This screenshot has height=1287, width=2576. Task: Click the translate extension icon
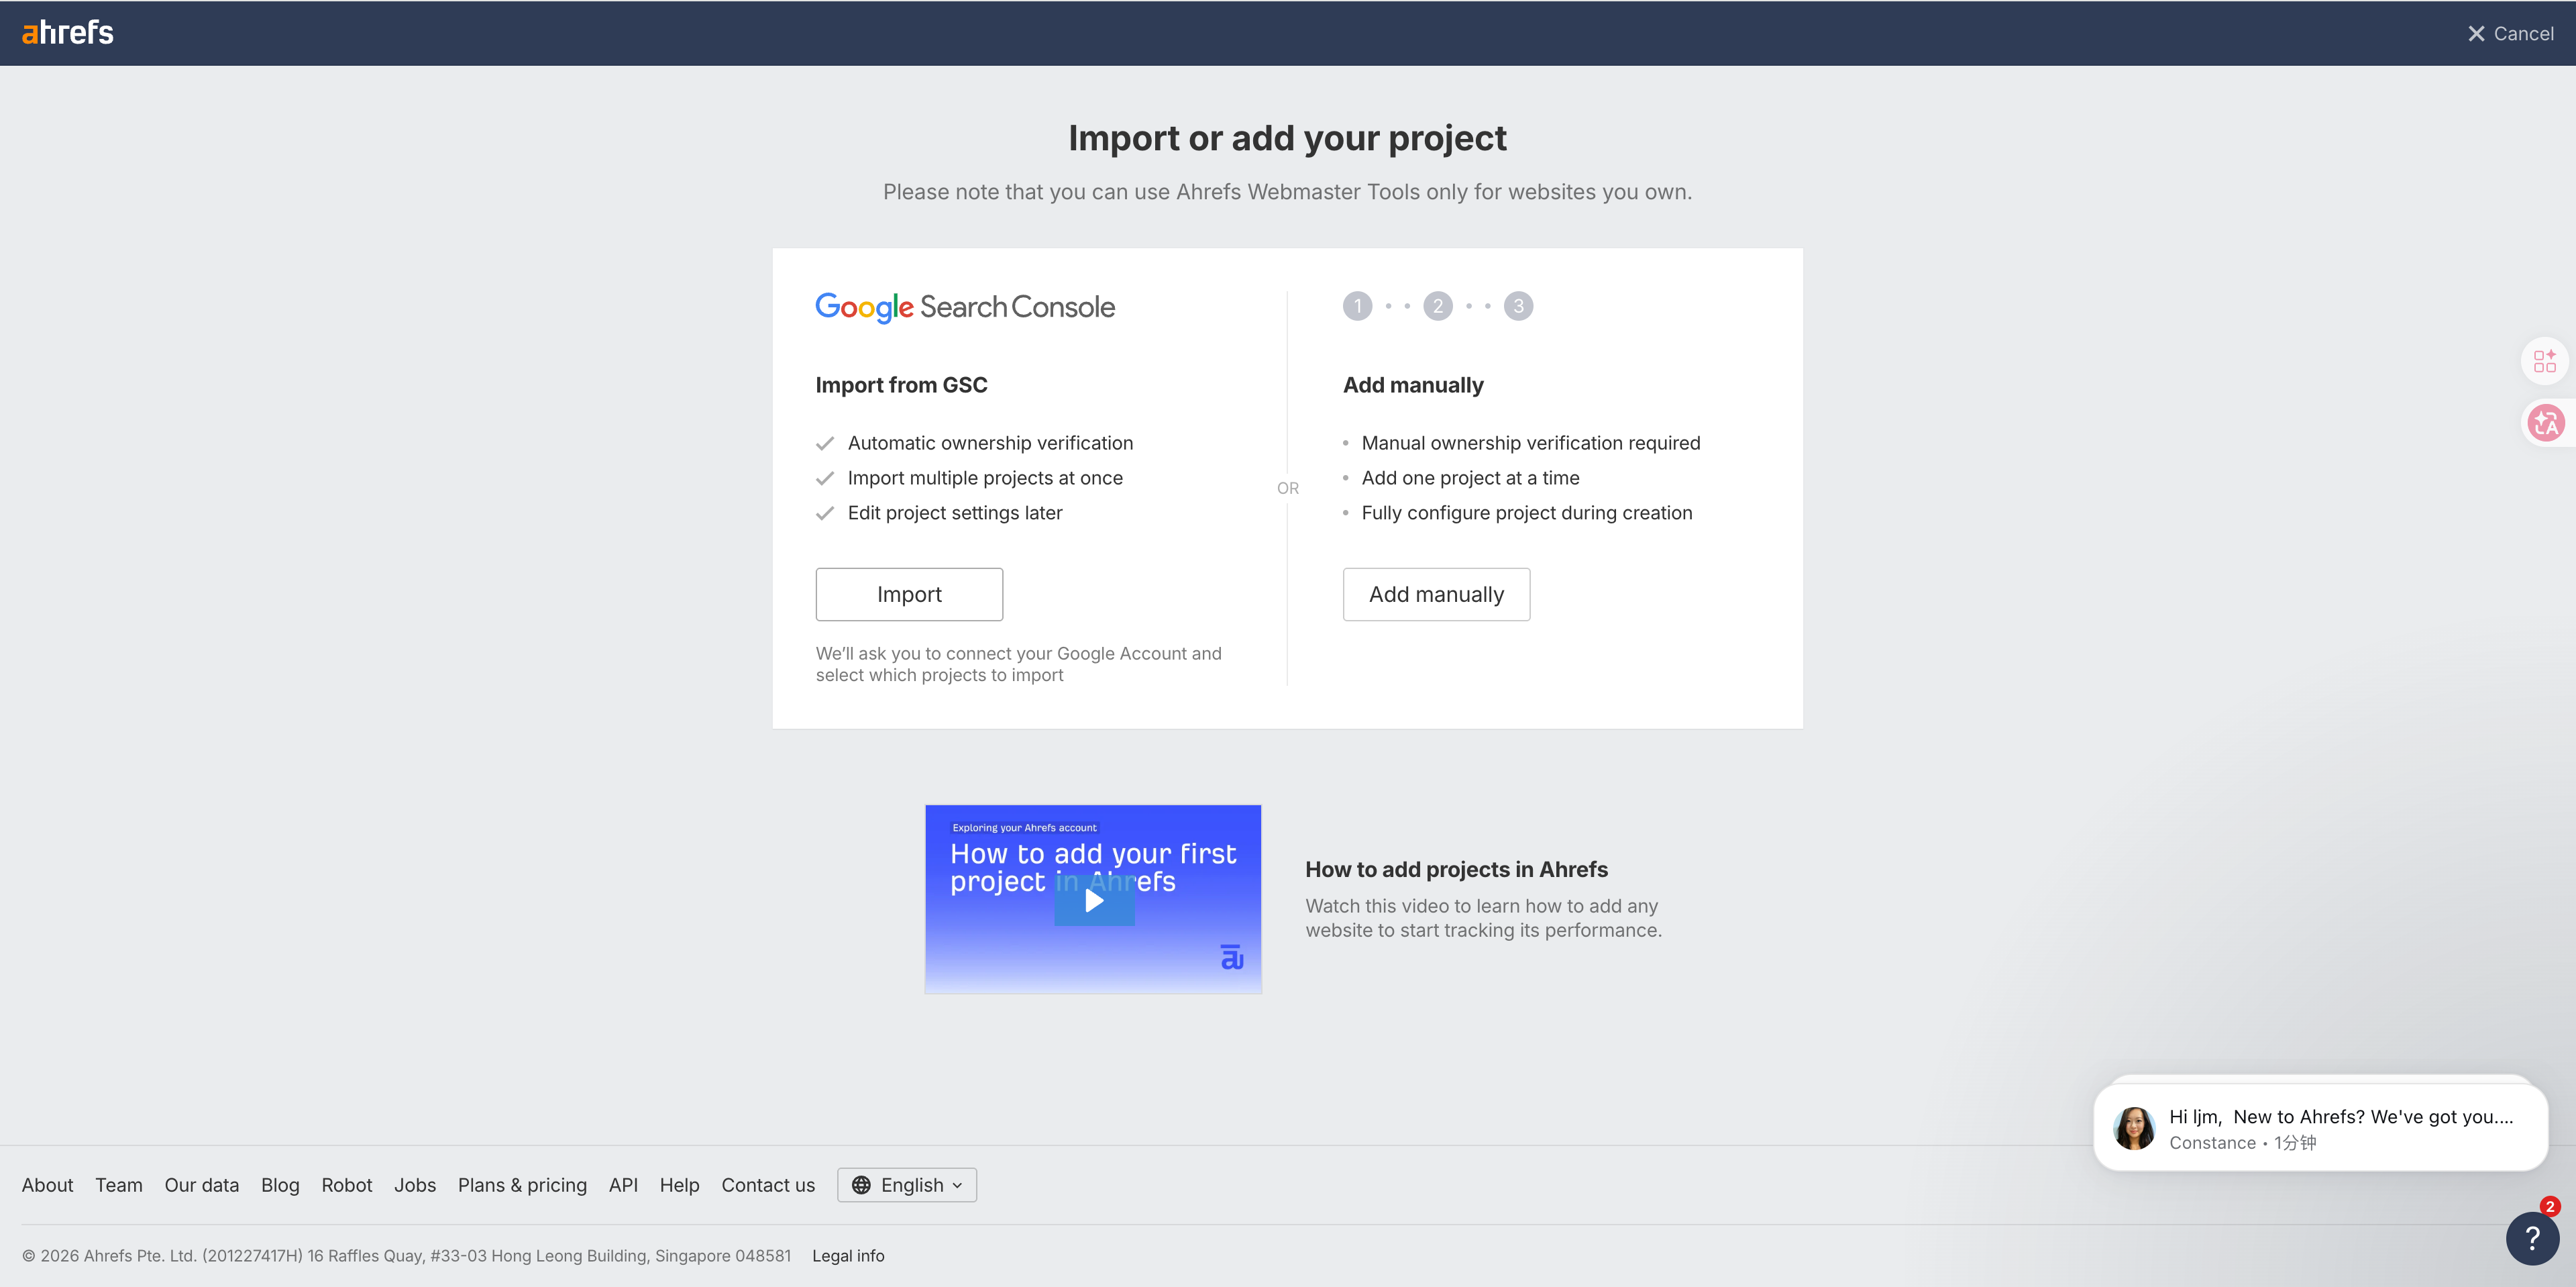coord(2546,423)
